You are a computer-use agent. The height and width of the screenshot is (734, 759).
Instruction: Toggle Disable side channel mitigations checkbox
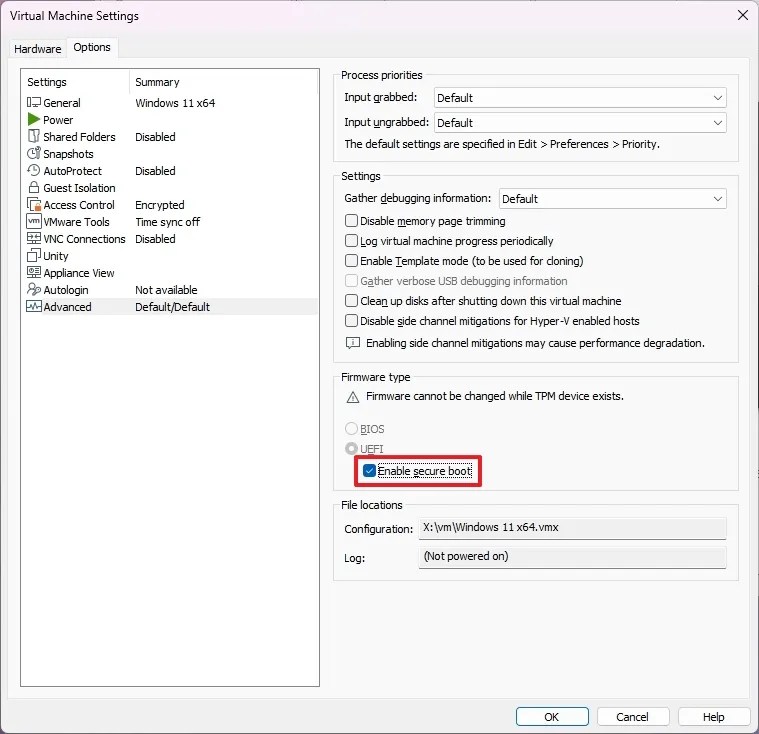[351, 321]
